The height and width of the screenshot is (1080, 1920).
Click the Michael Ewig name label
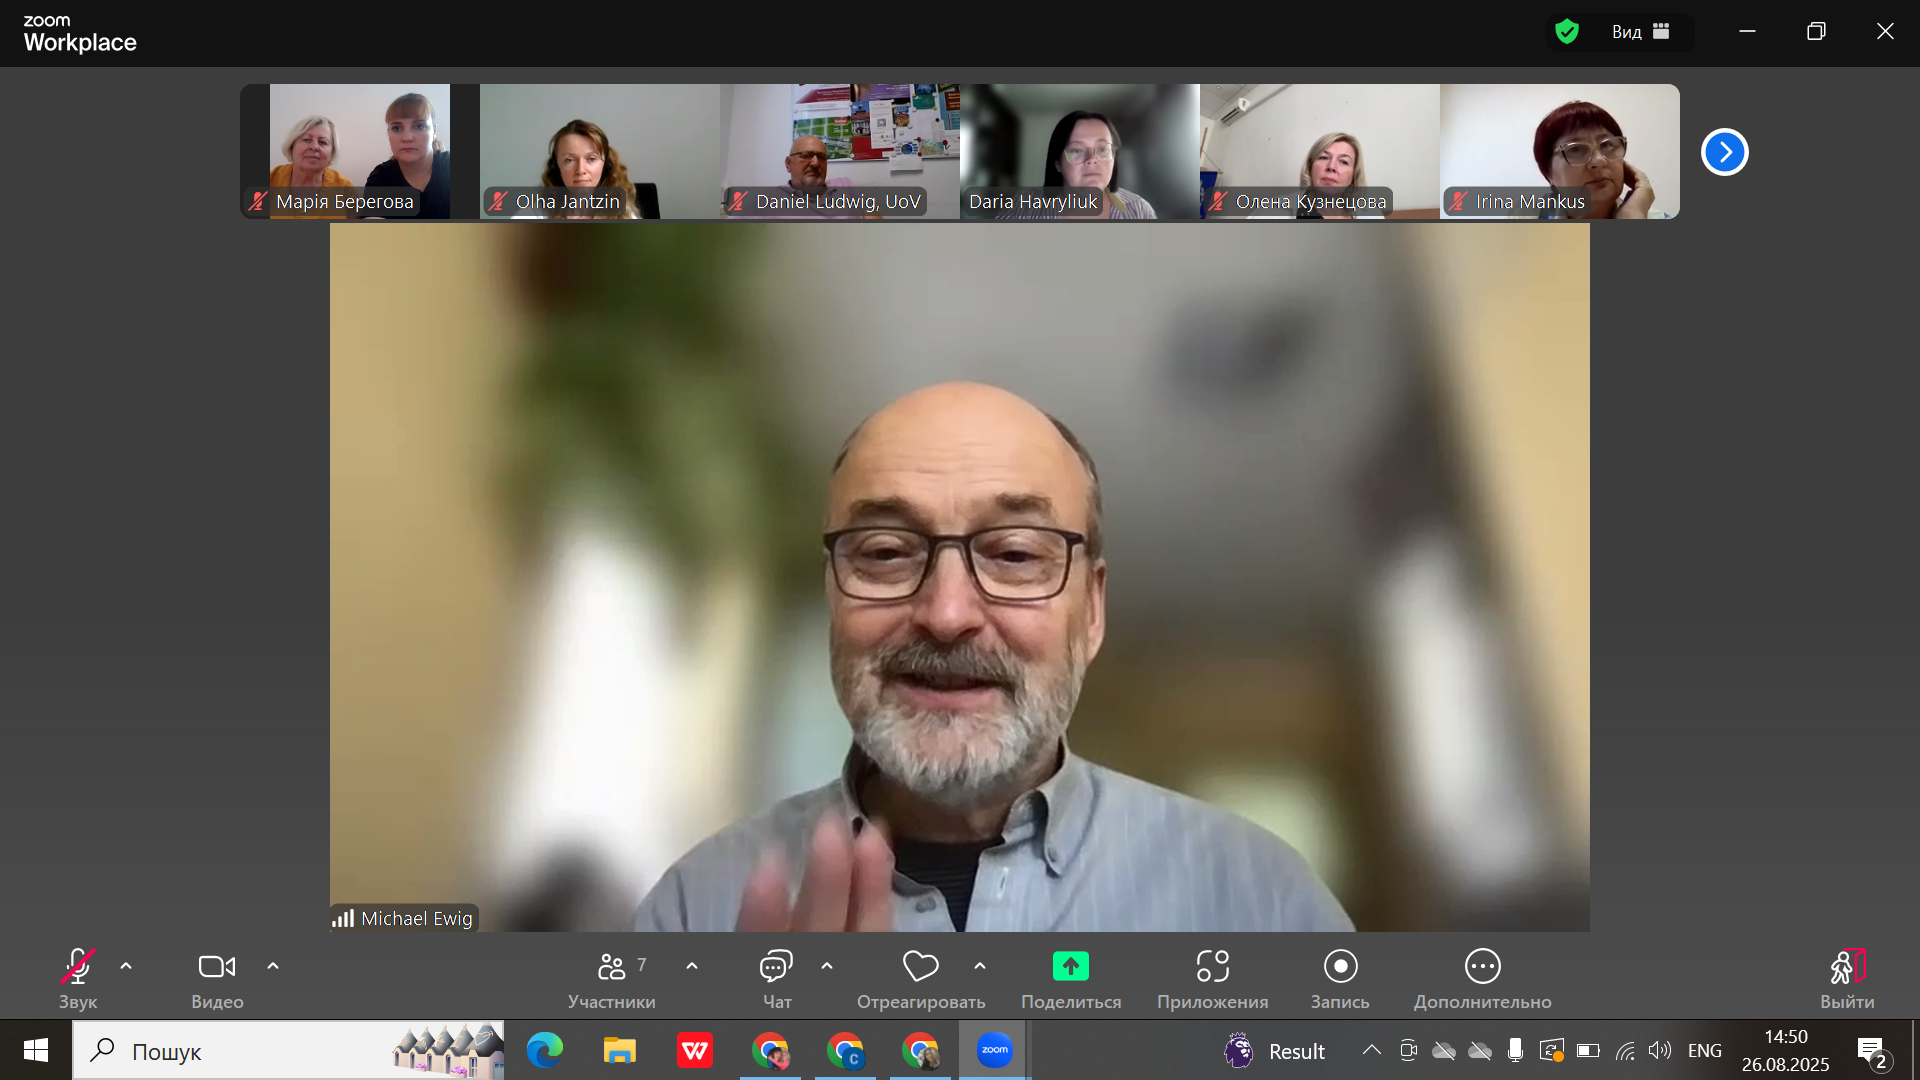pyautogui.click(x=416, y=918)
